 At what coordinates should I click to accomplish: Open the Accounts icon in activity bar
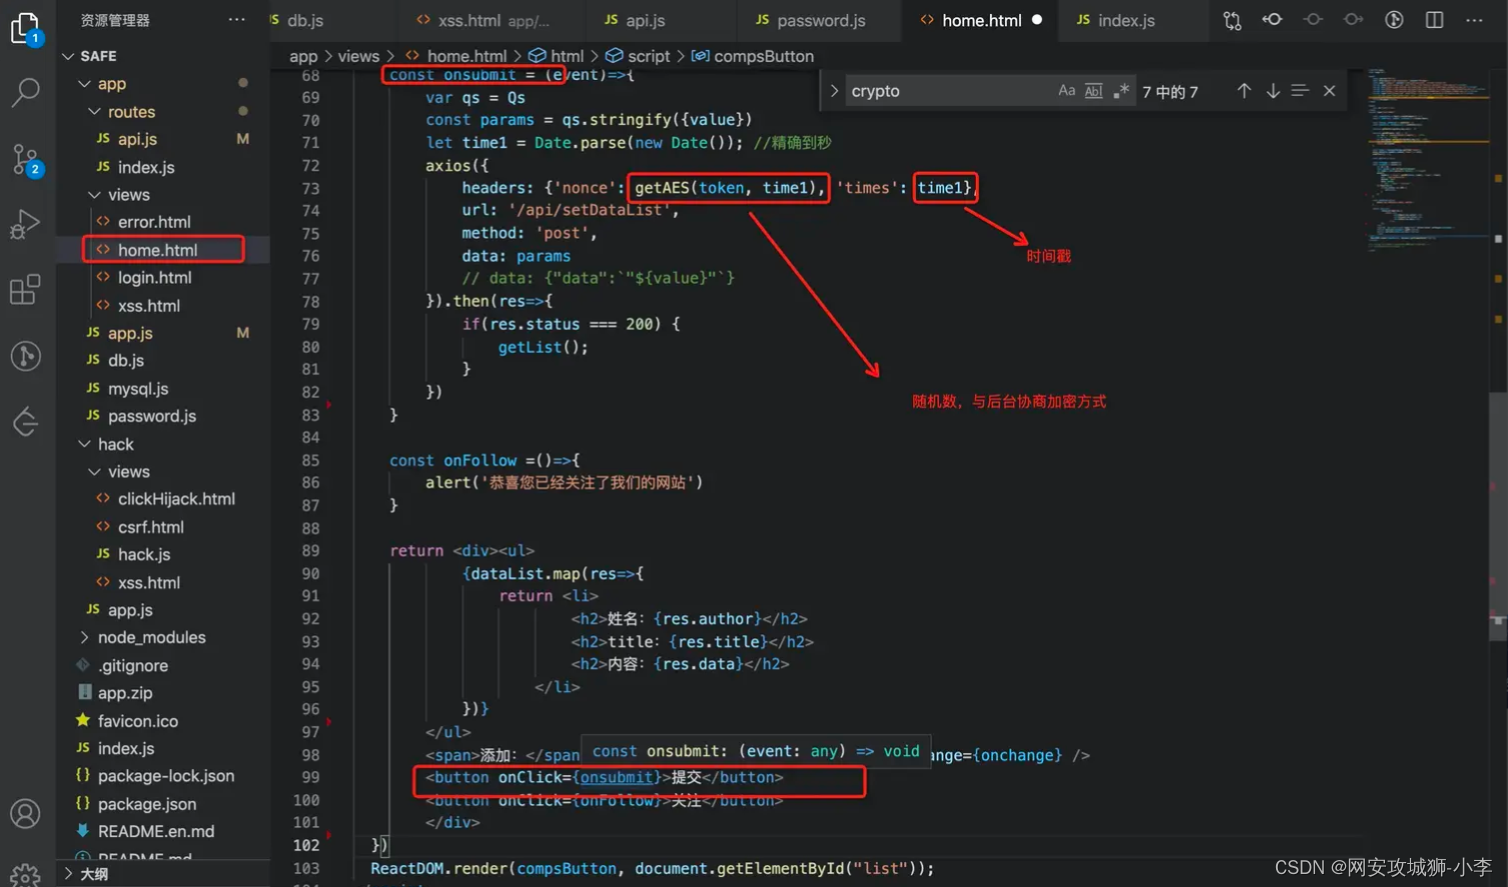[x=26, y=814]
